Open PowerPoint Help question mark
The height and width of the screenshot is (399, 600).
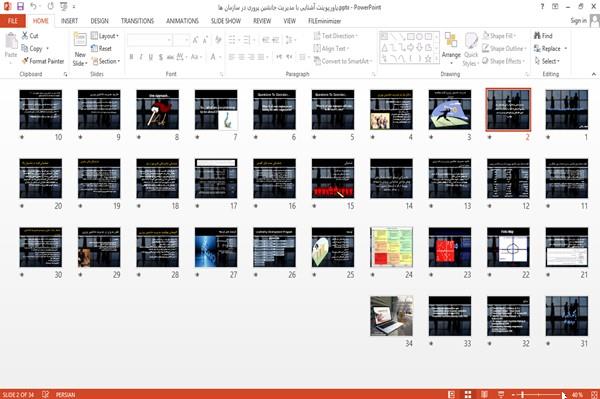click(542, 7)
